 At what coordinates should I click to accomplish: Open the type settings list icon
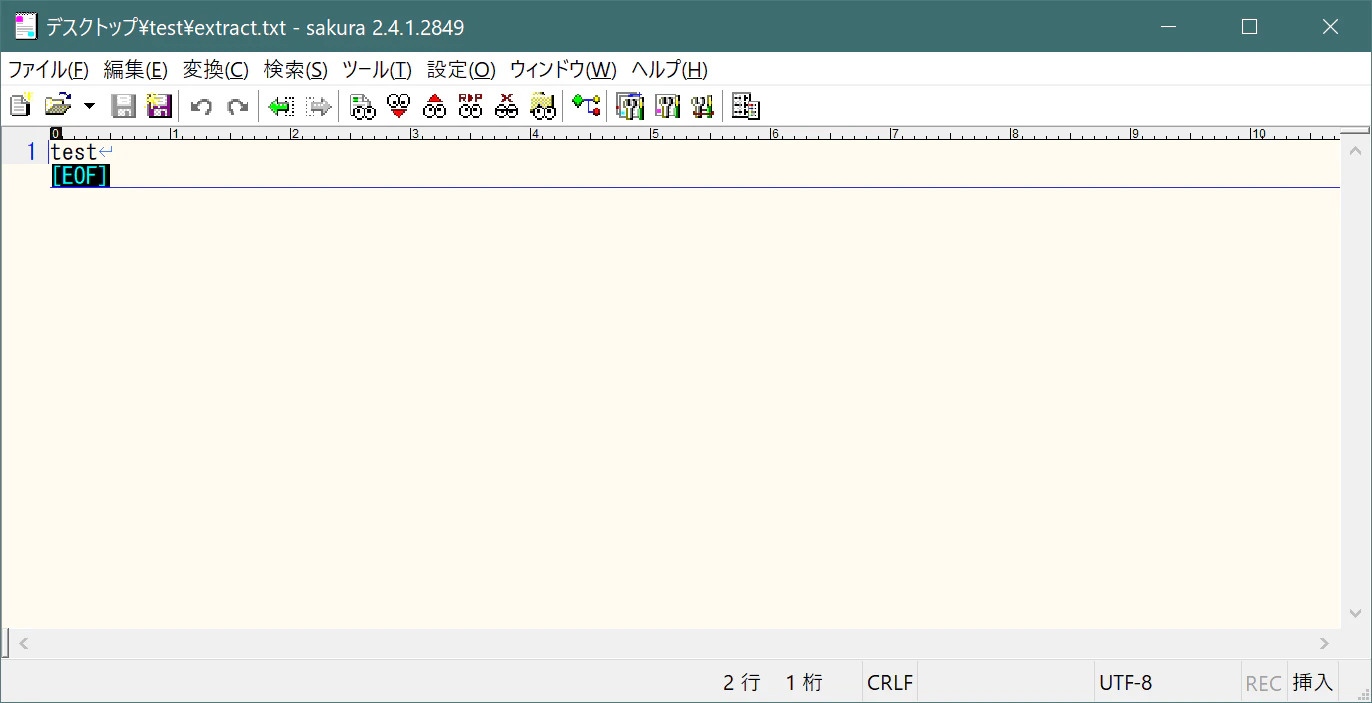click(630, 106)
